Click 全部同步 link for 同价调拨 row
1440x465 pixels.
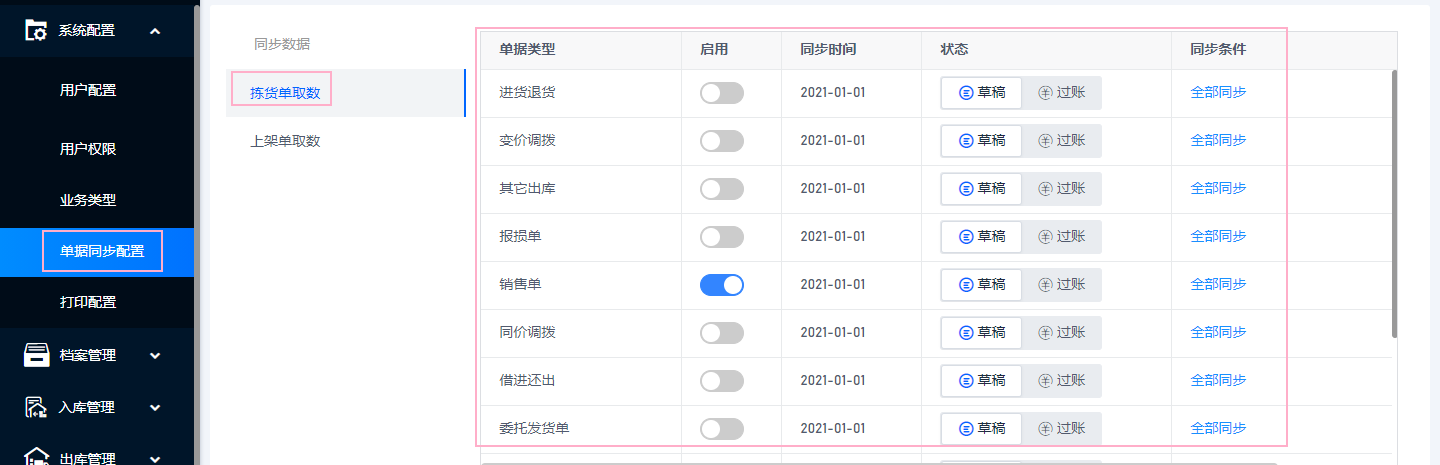click(1218, 332)
